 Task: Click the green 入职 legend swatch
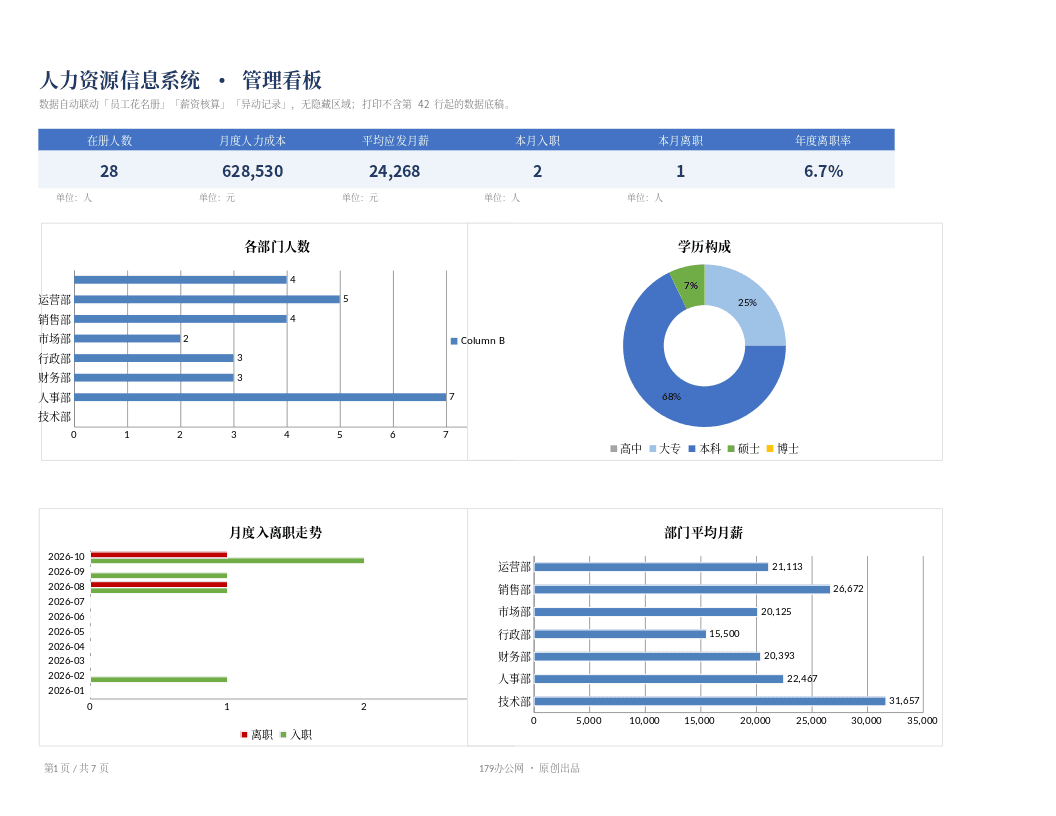coord(284,735)
